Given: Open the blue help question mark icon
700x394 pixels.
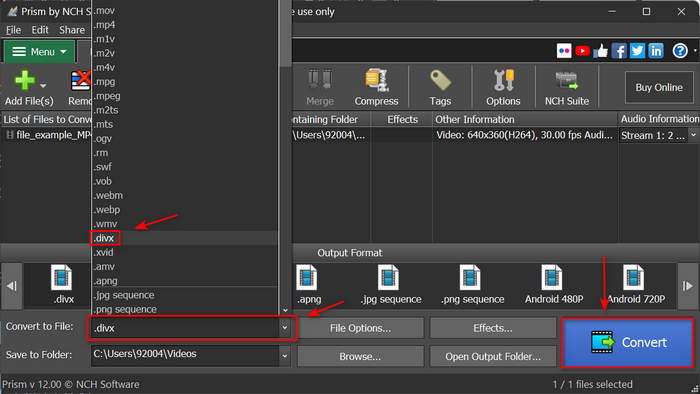Looking at the screenshot, I should [x=680, y=51].
